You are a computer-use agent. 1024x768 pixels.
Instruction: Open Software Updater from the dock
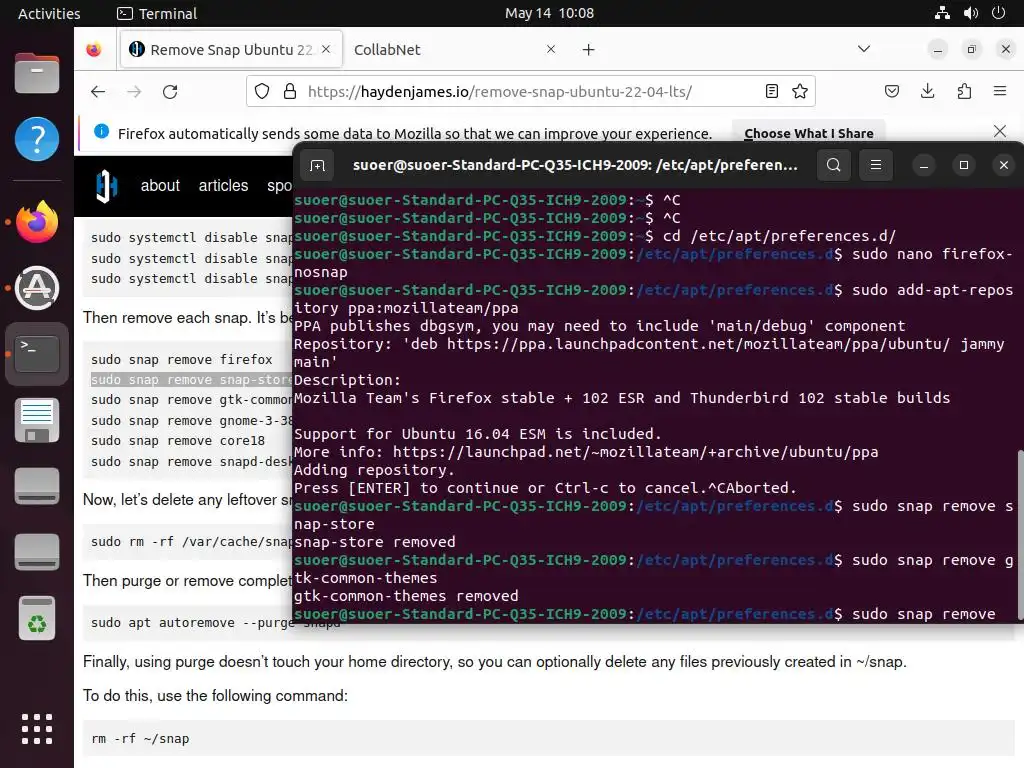(x=37, y=288)
